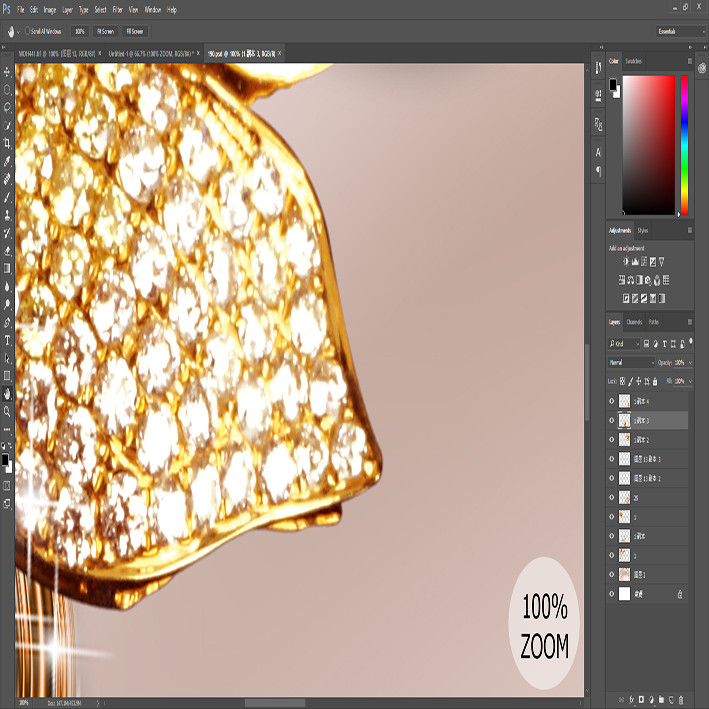Viewport: 709px width, 709px height.
Task: Select the Blur tool
Action: [7, 287]
